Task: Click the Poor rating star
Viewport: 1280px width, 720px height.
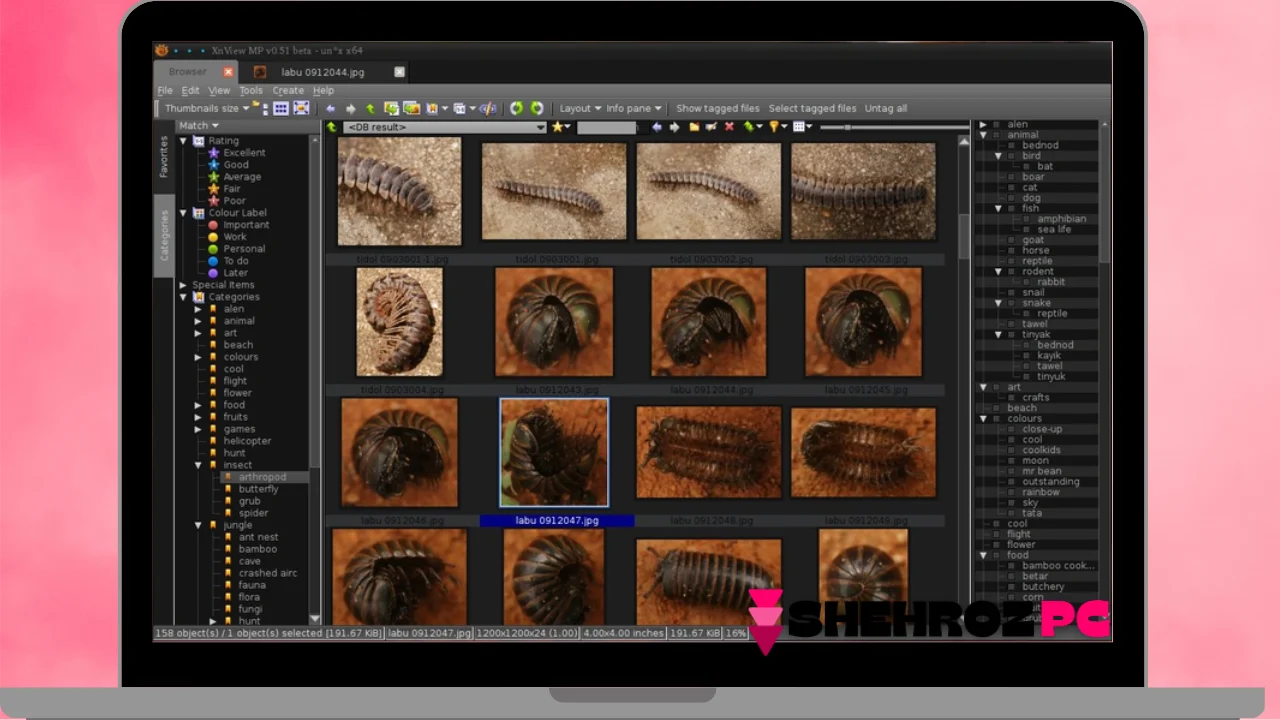Action: click(x=213, y=201)
